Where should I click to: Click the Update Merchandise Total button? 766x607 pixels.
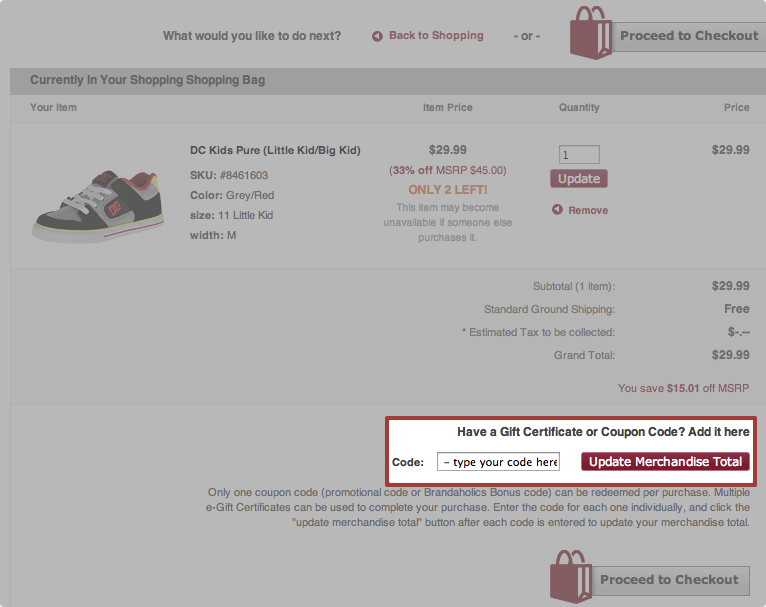point(665,462)
